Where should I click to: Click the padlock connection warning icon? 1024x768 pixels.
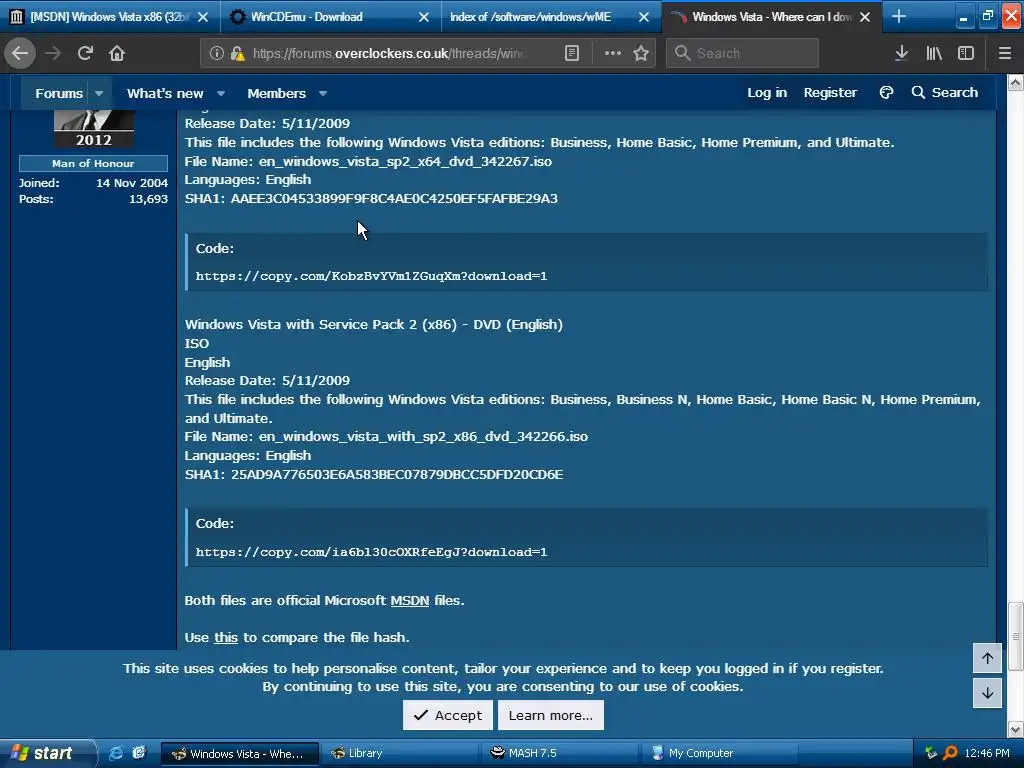pyautogui.click(x=237, y=53)
